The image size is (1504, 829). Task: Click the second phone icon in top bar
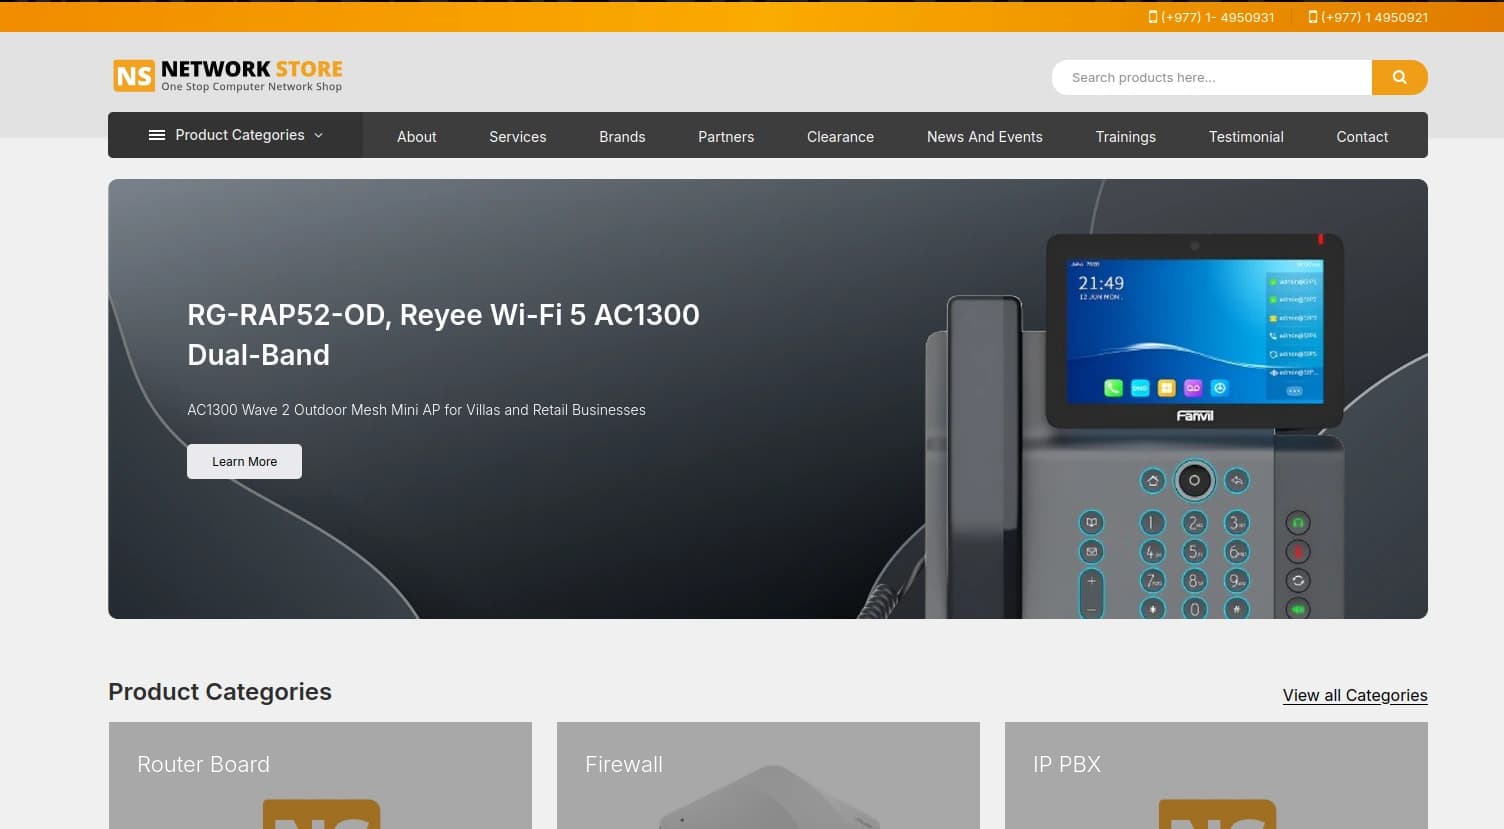click(1312, 17)
